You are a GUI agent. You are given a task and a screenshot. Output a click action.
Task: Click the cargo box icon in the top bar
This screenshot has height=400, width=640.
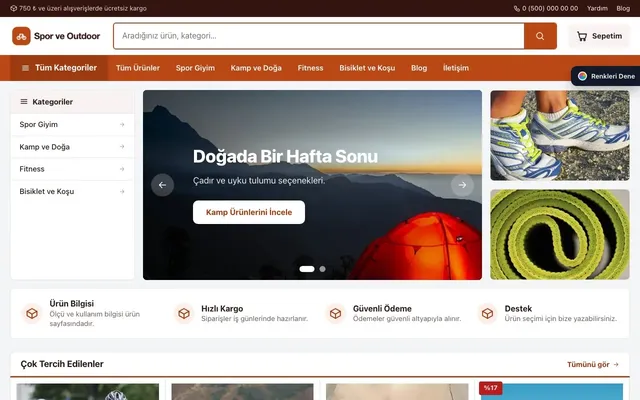(x=13, y=8)
